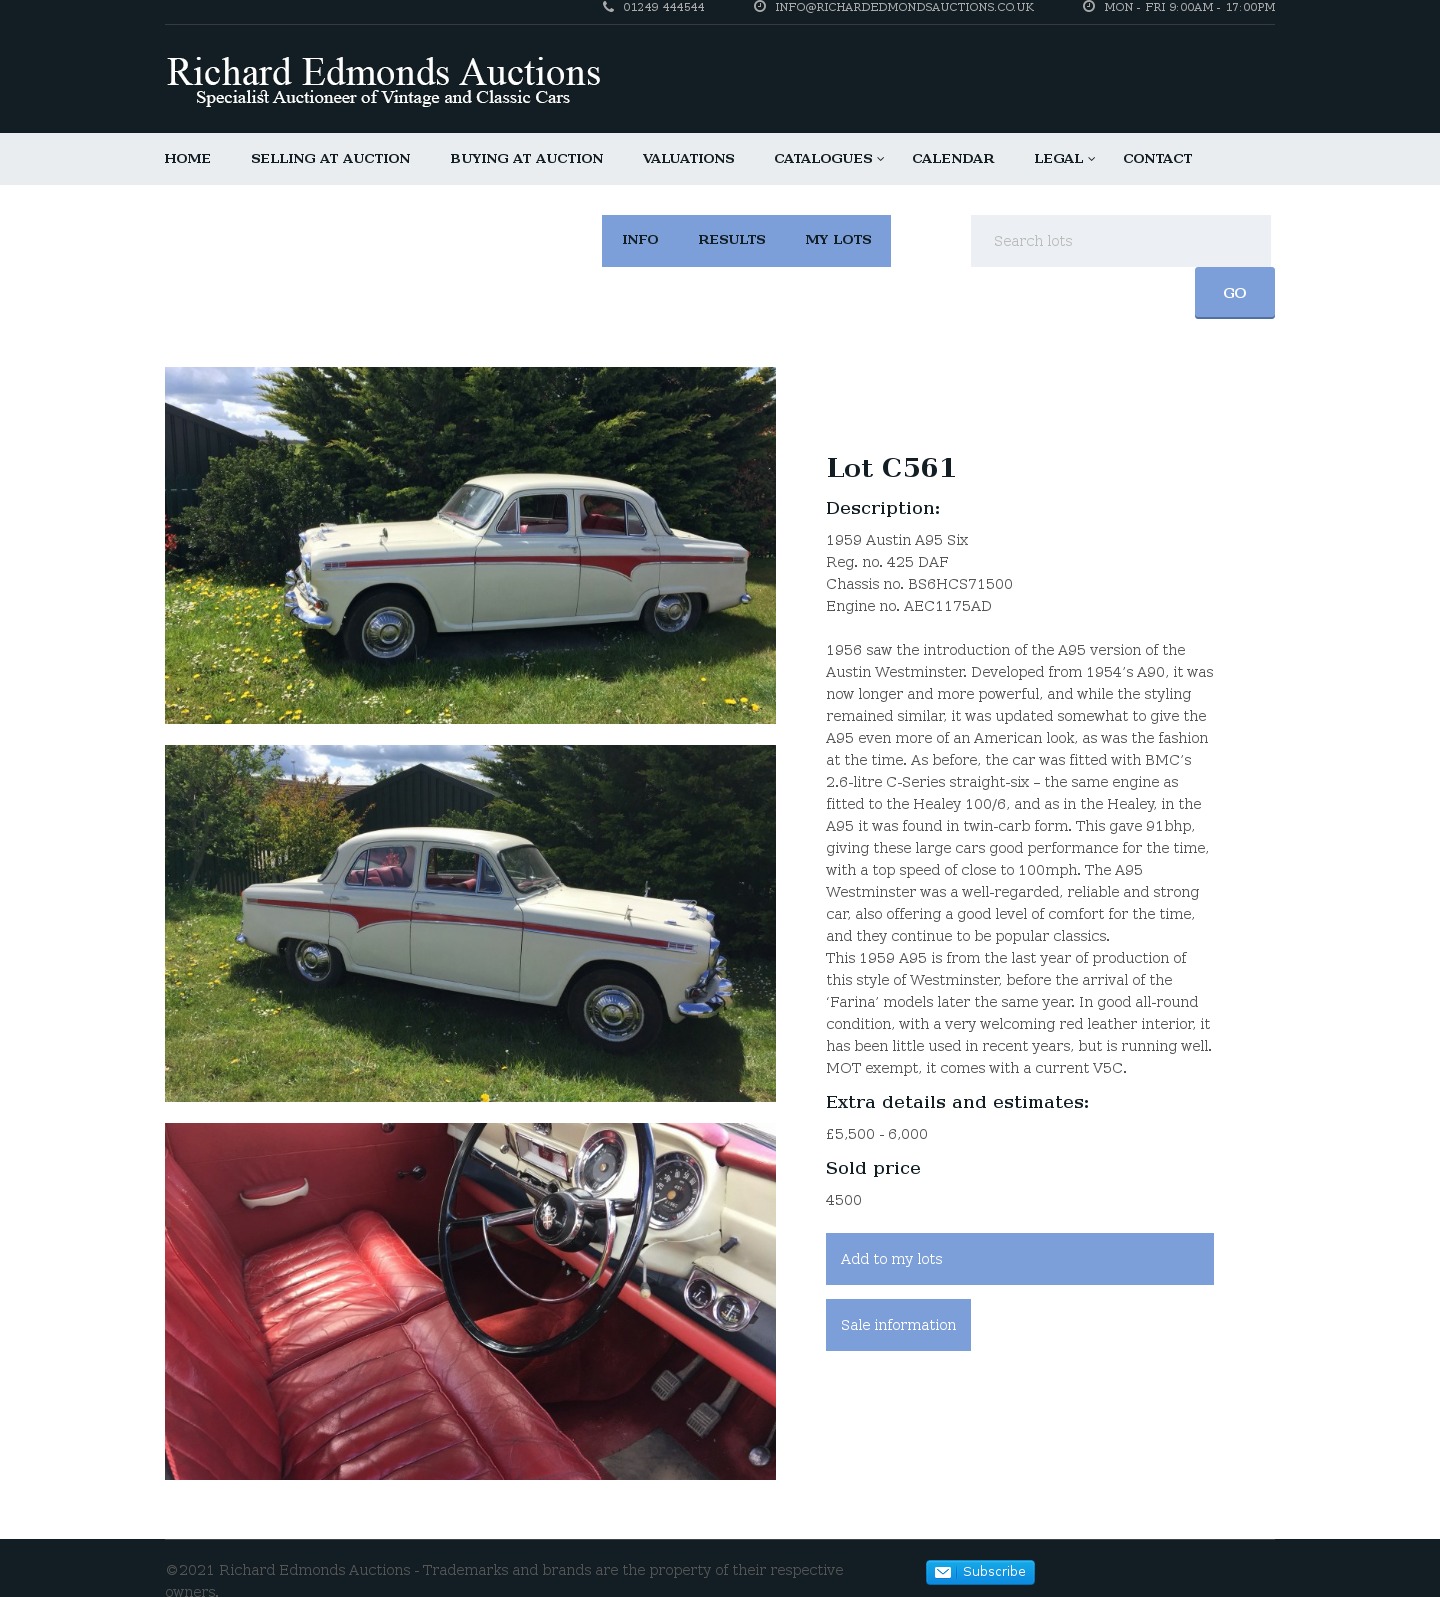1440x1597 pixels.
Task: Open the My Lots tab
Action: pos(838,241)
